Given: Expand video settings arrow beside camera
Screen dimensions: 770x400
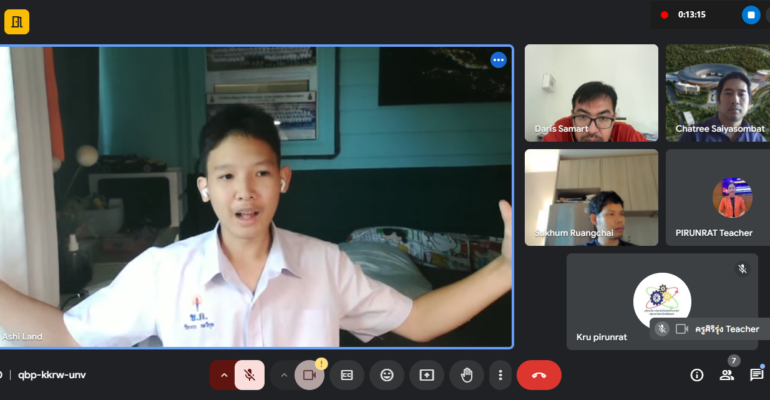Looking at the screenshot, I should point(283,375).
